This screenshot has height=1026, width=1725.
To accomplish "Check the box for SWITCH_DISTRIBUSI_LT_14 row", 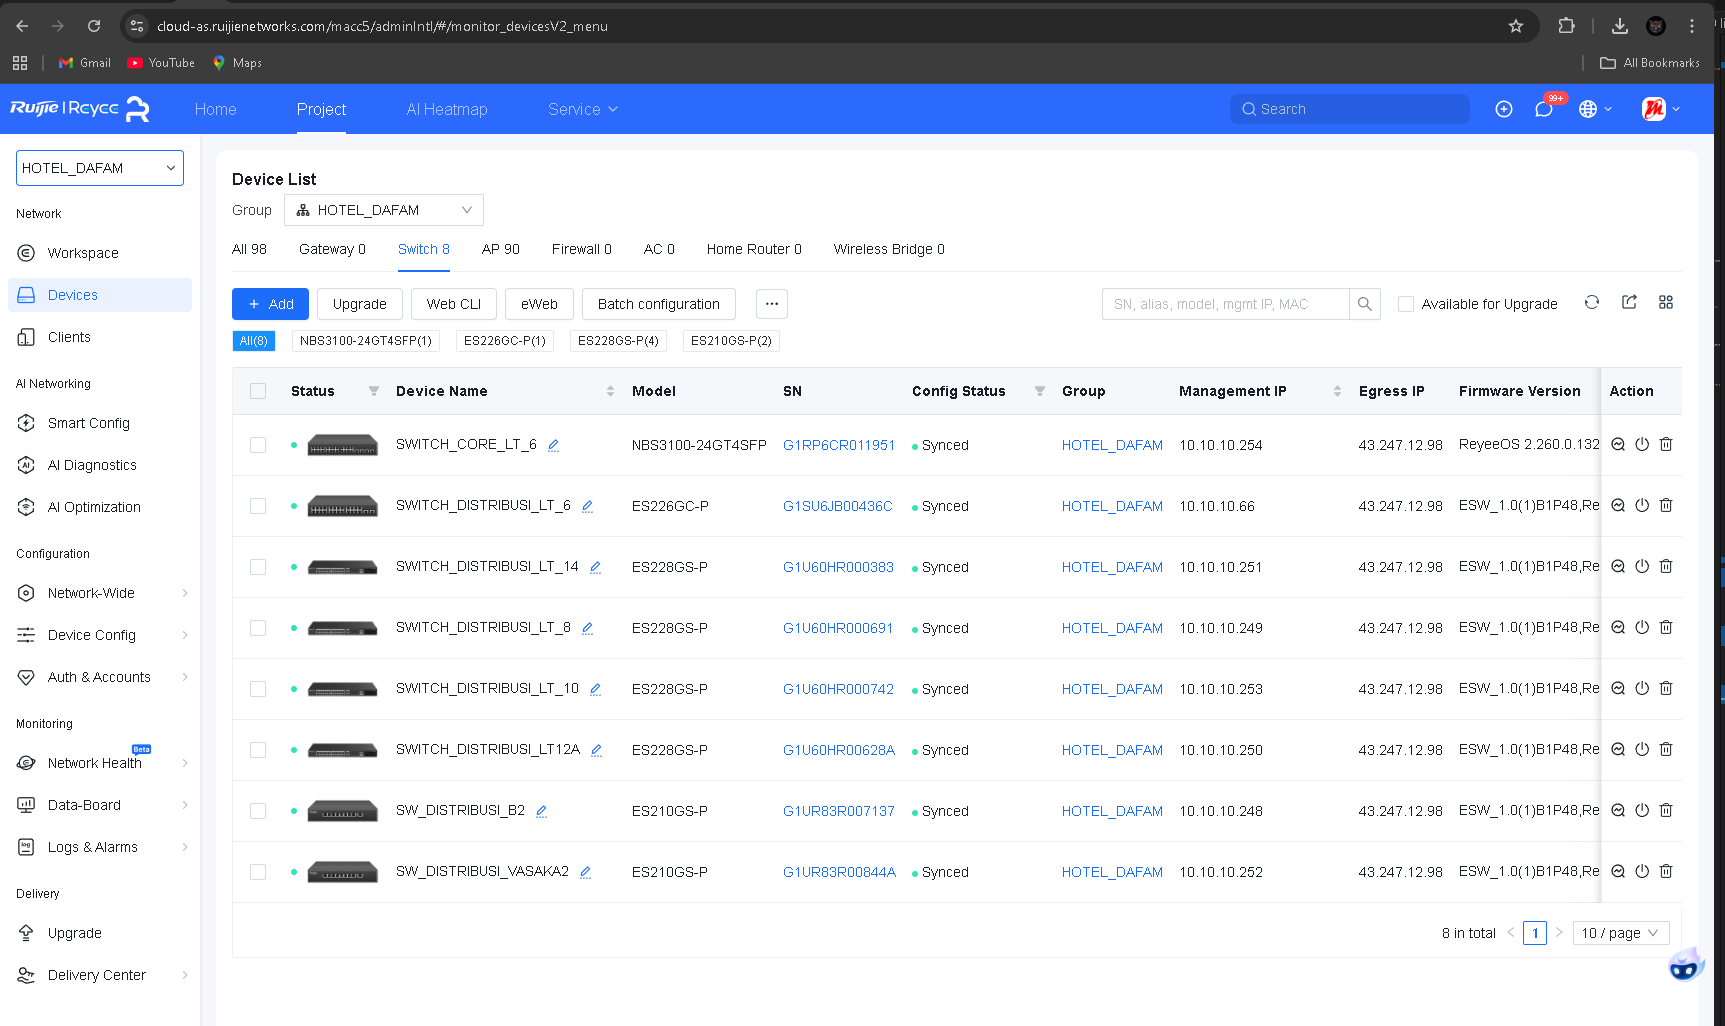I will 258,567.
